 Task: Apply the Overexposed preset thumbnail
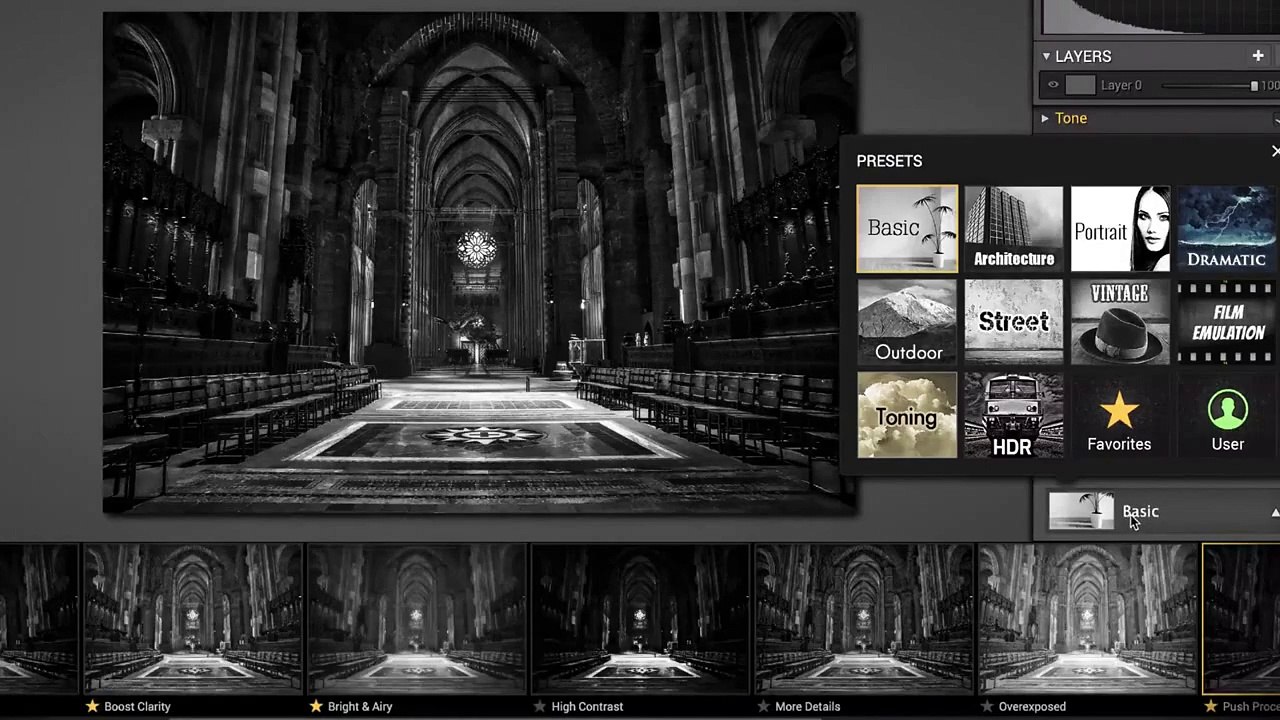(x=1088, y=619)
